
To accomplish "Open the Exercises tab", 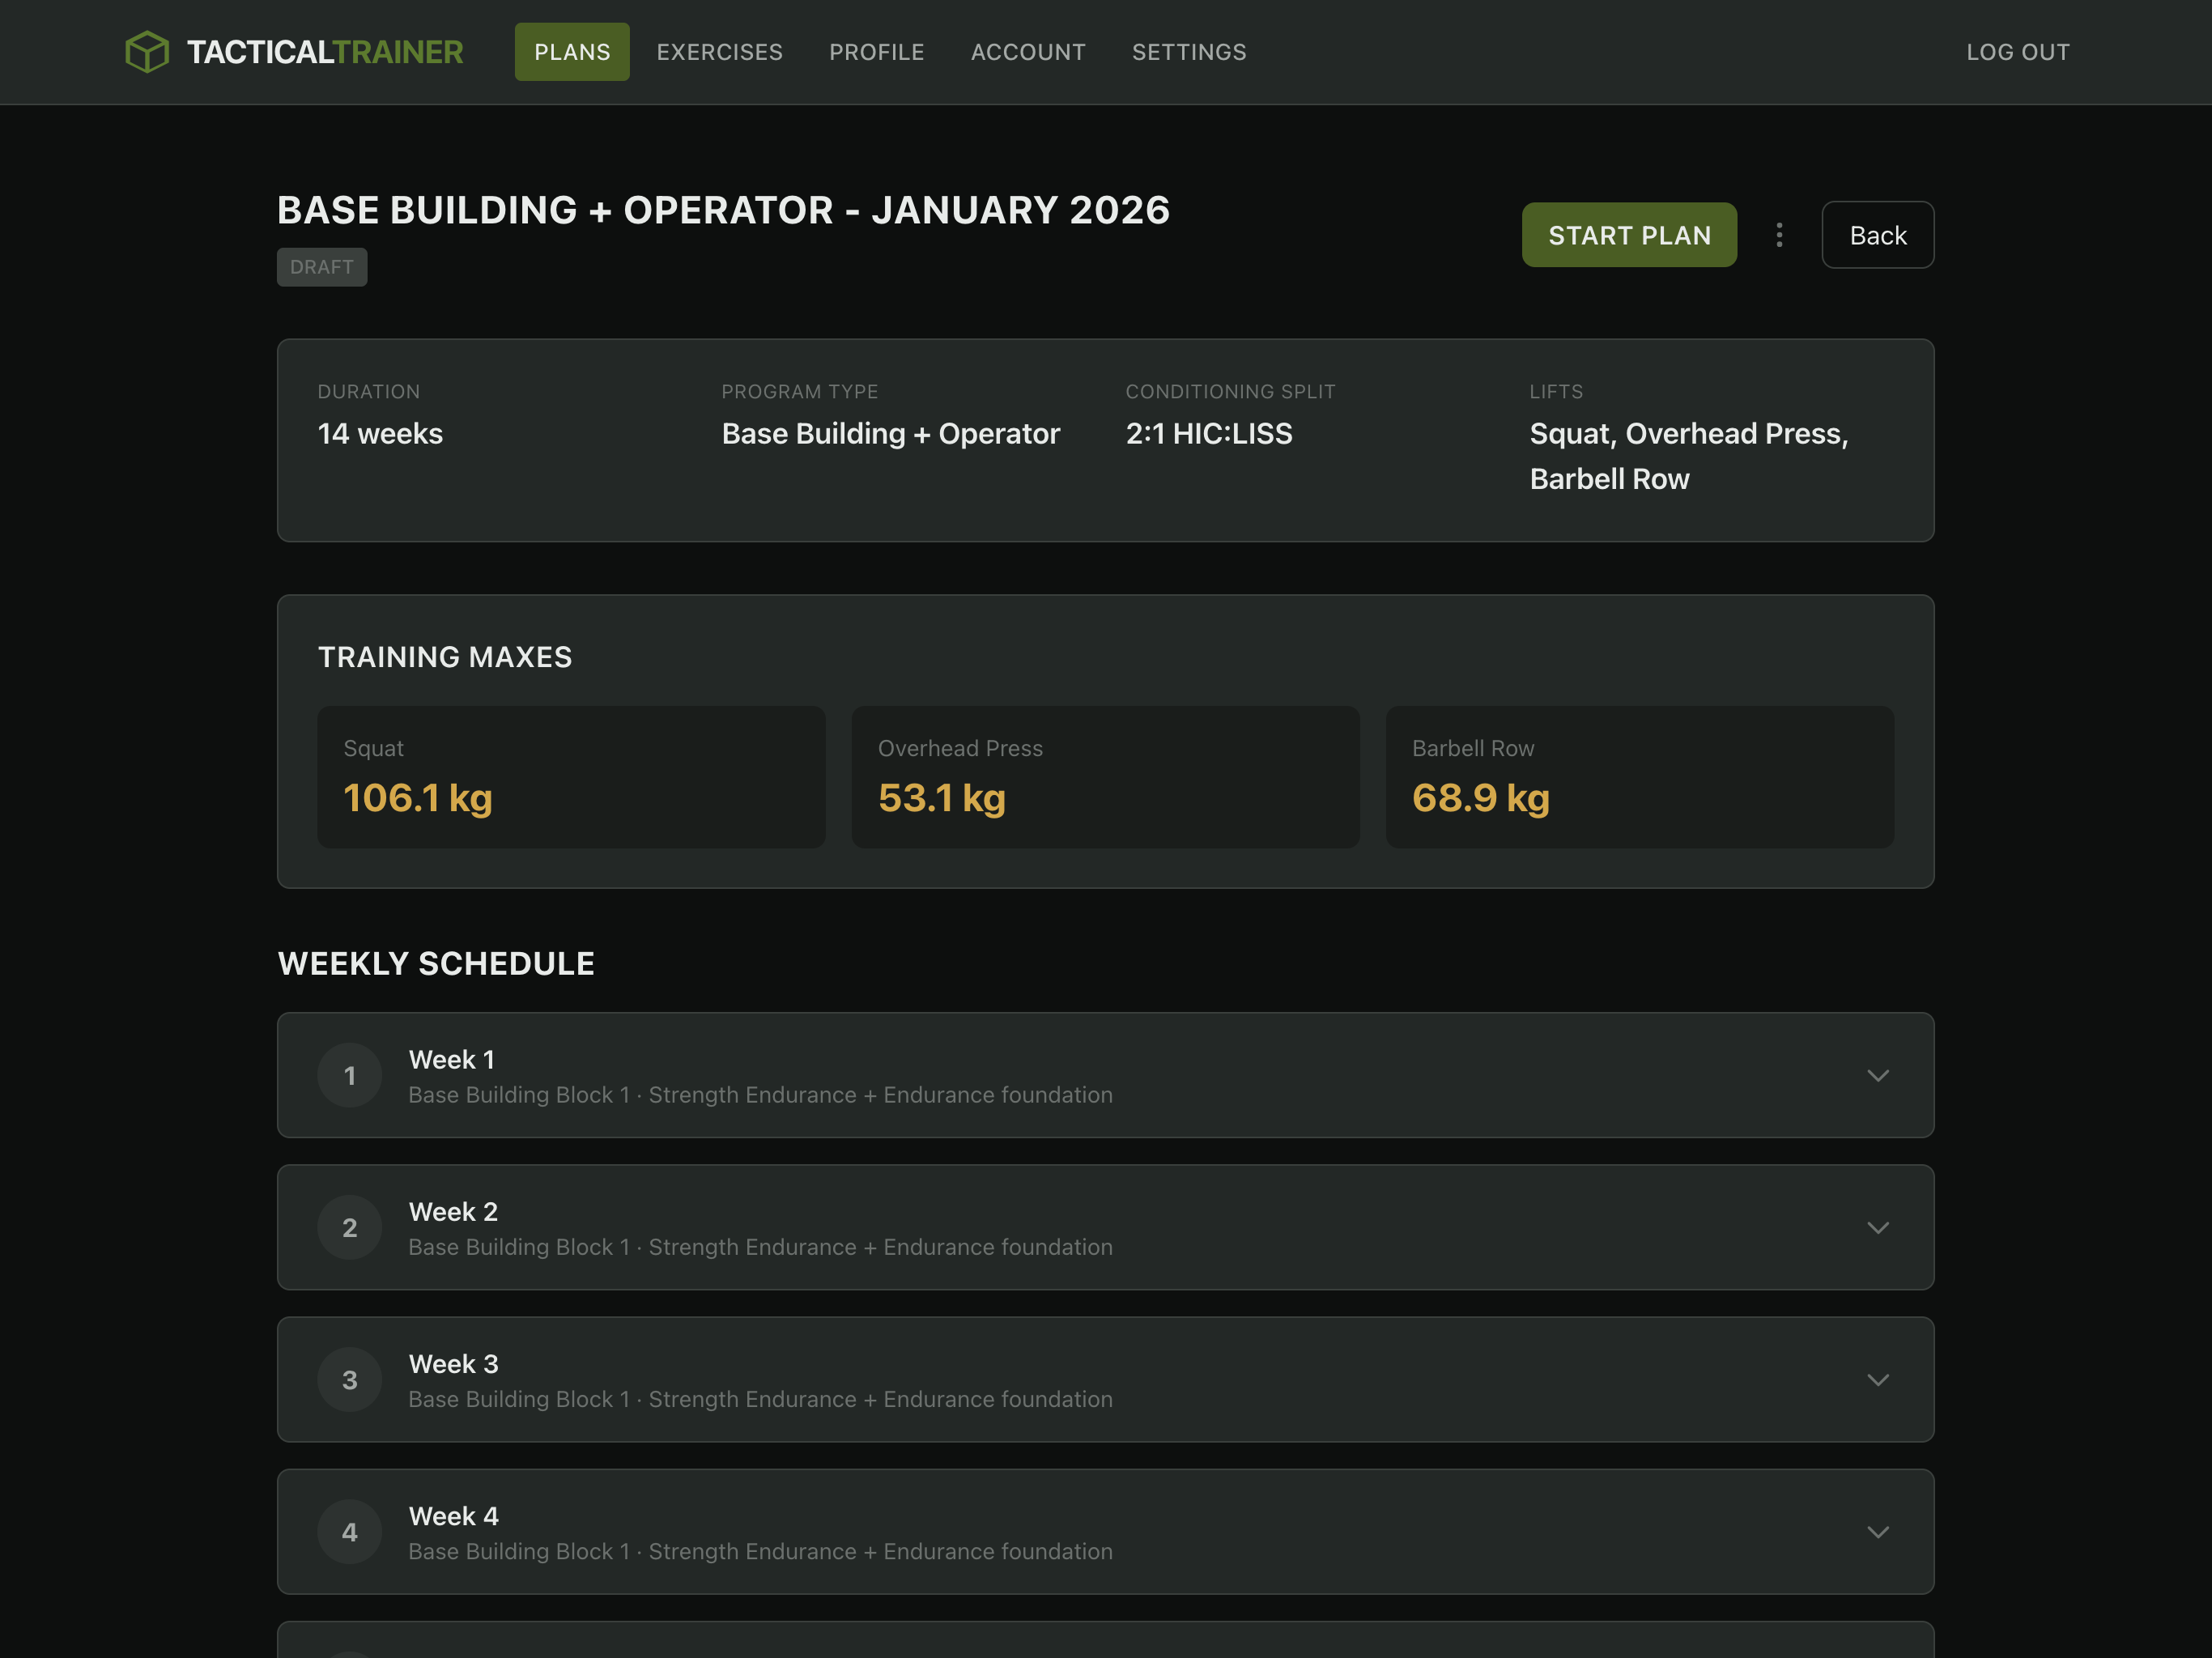I will click(x=719, y=52).
